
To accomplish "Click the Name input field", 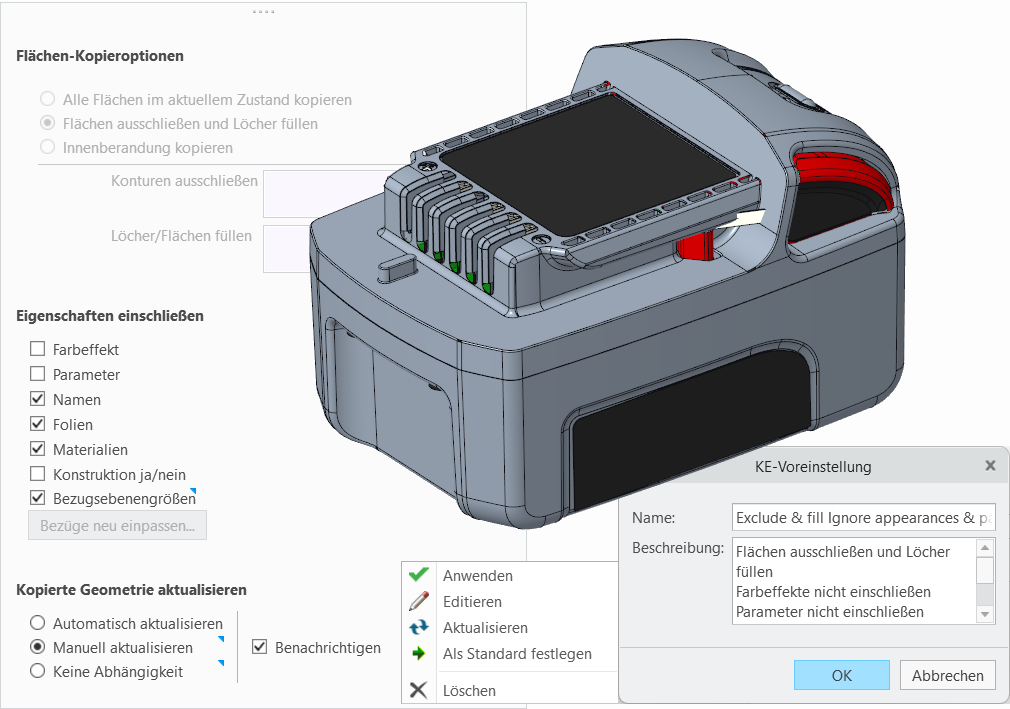I will 864,518.
